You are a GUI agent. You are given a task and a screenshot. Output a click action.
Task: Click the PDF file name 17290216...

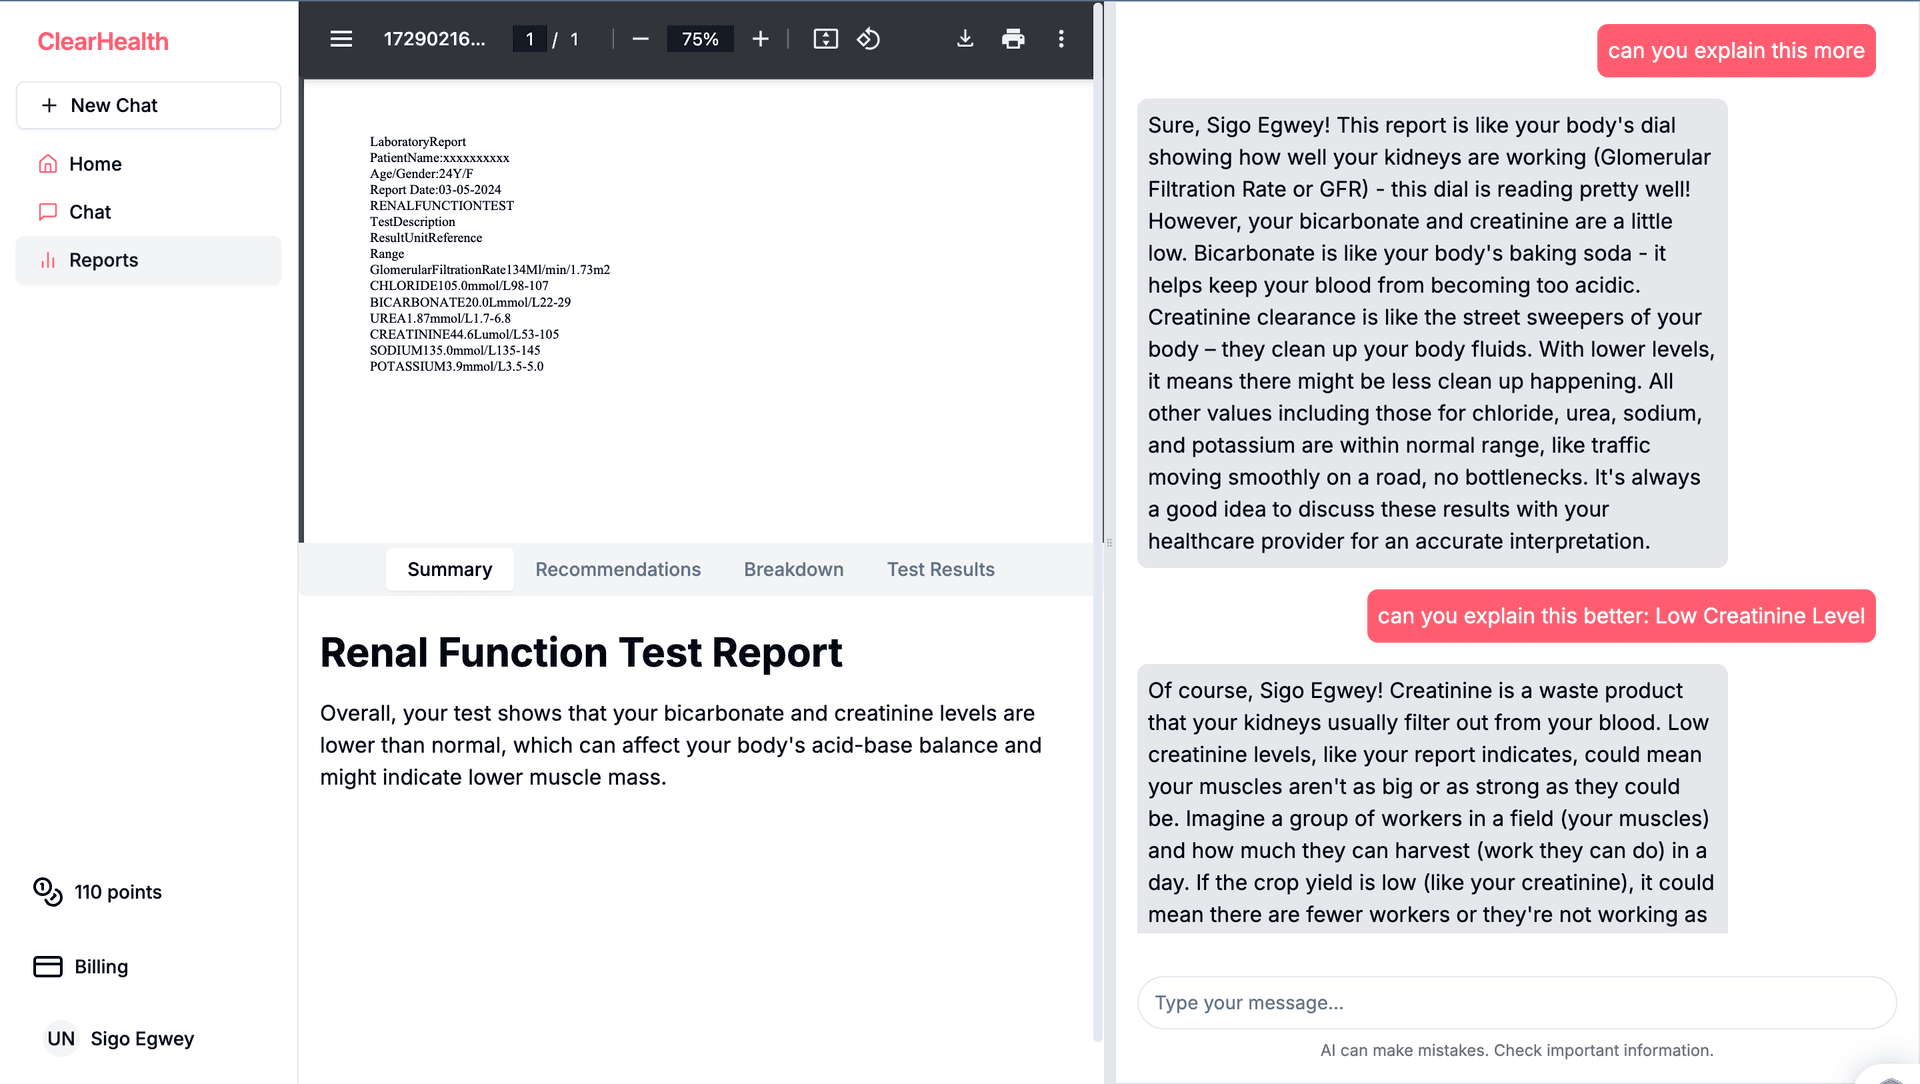(x=434, y=39)
